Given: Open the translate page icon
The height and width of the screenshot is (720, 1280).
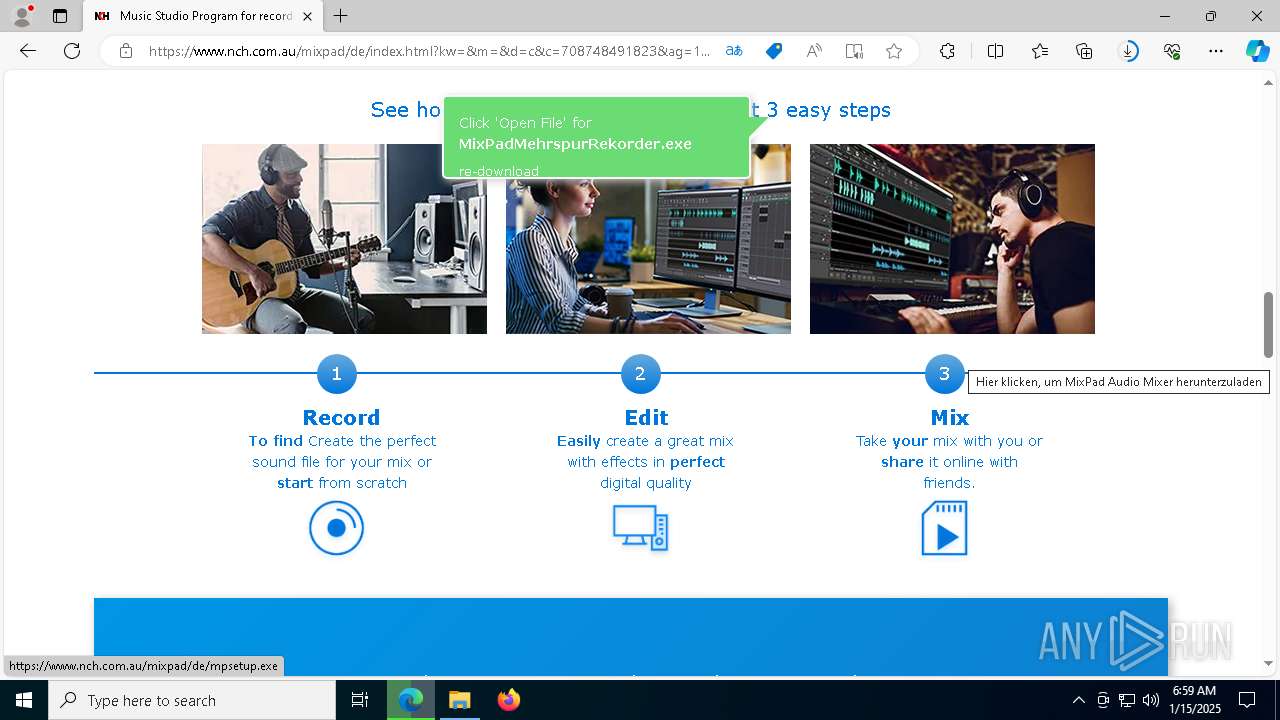Looking at the screenshot, I should click(734, 51).
